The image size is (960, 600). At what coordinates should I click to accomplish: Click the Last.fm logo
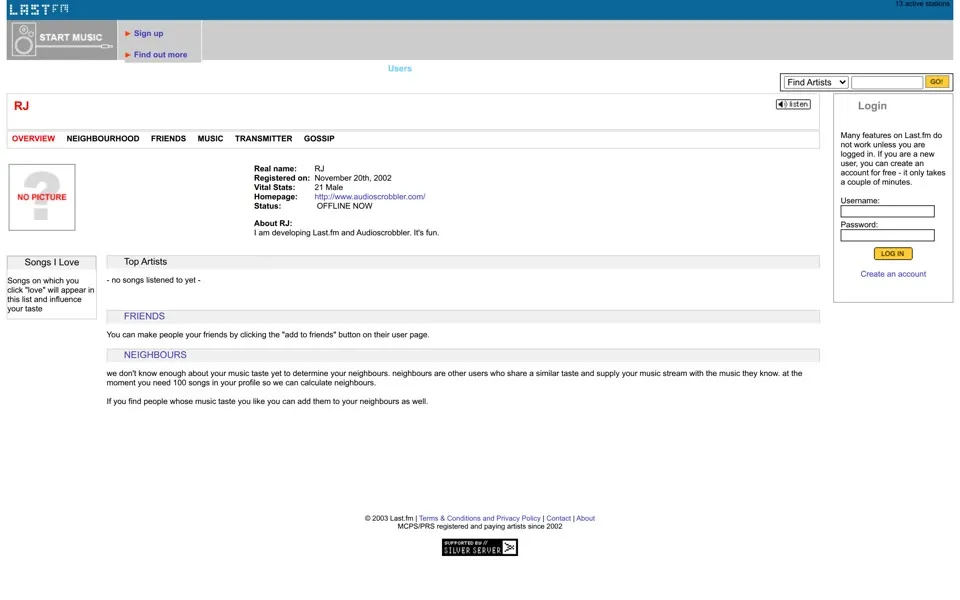(x=39, y=9)
